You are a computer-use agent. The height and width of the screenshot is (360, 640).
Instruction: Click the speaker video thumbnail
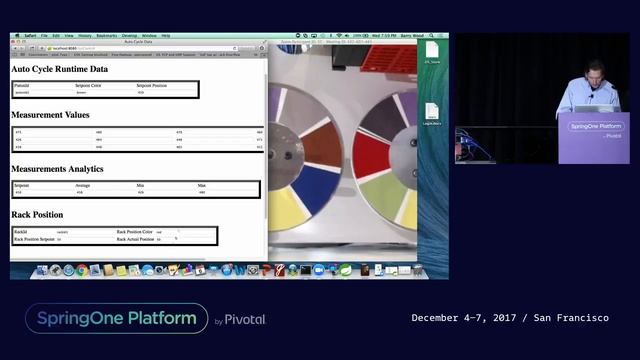(542, 98)
